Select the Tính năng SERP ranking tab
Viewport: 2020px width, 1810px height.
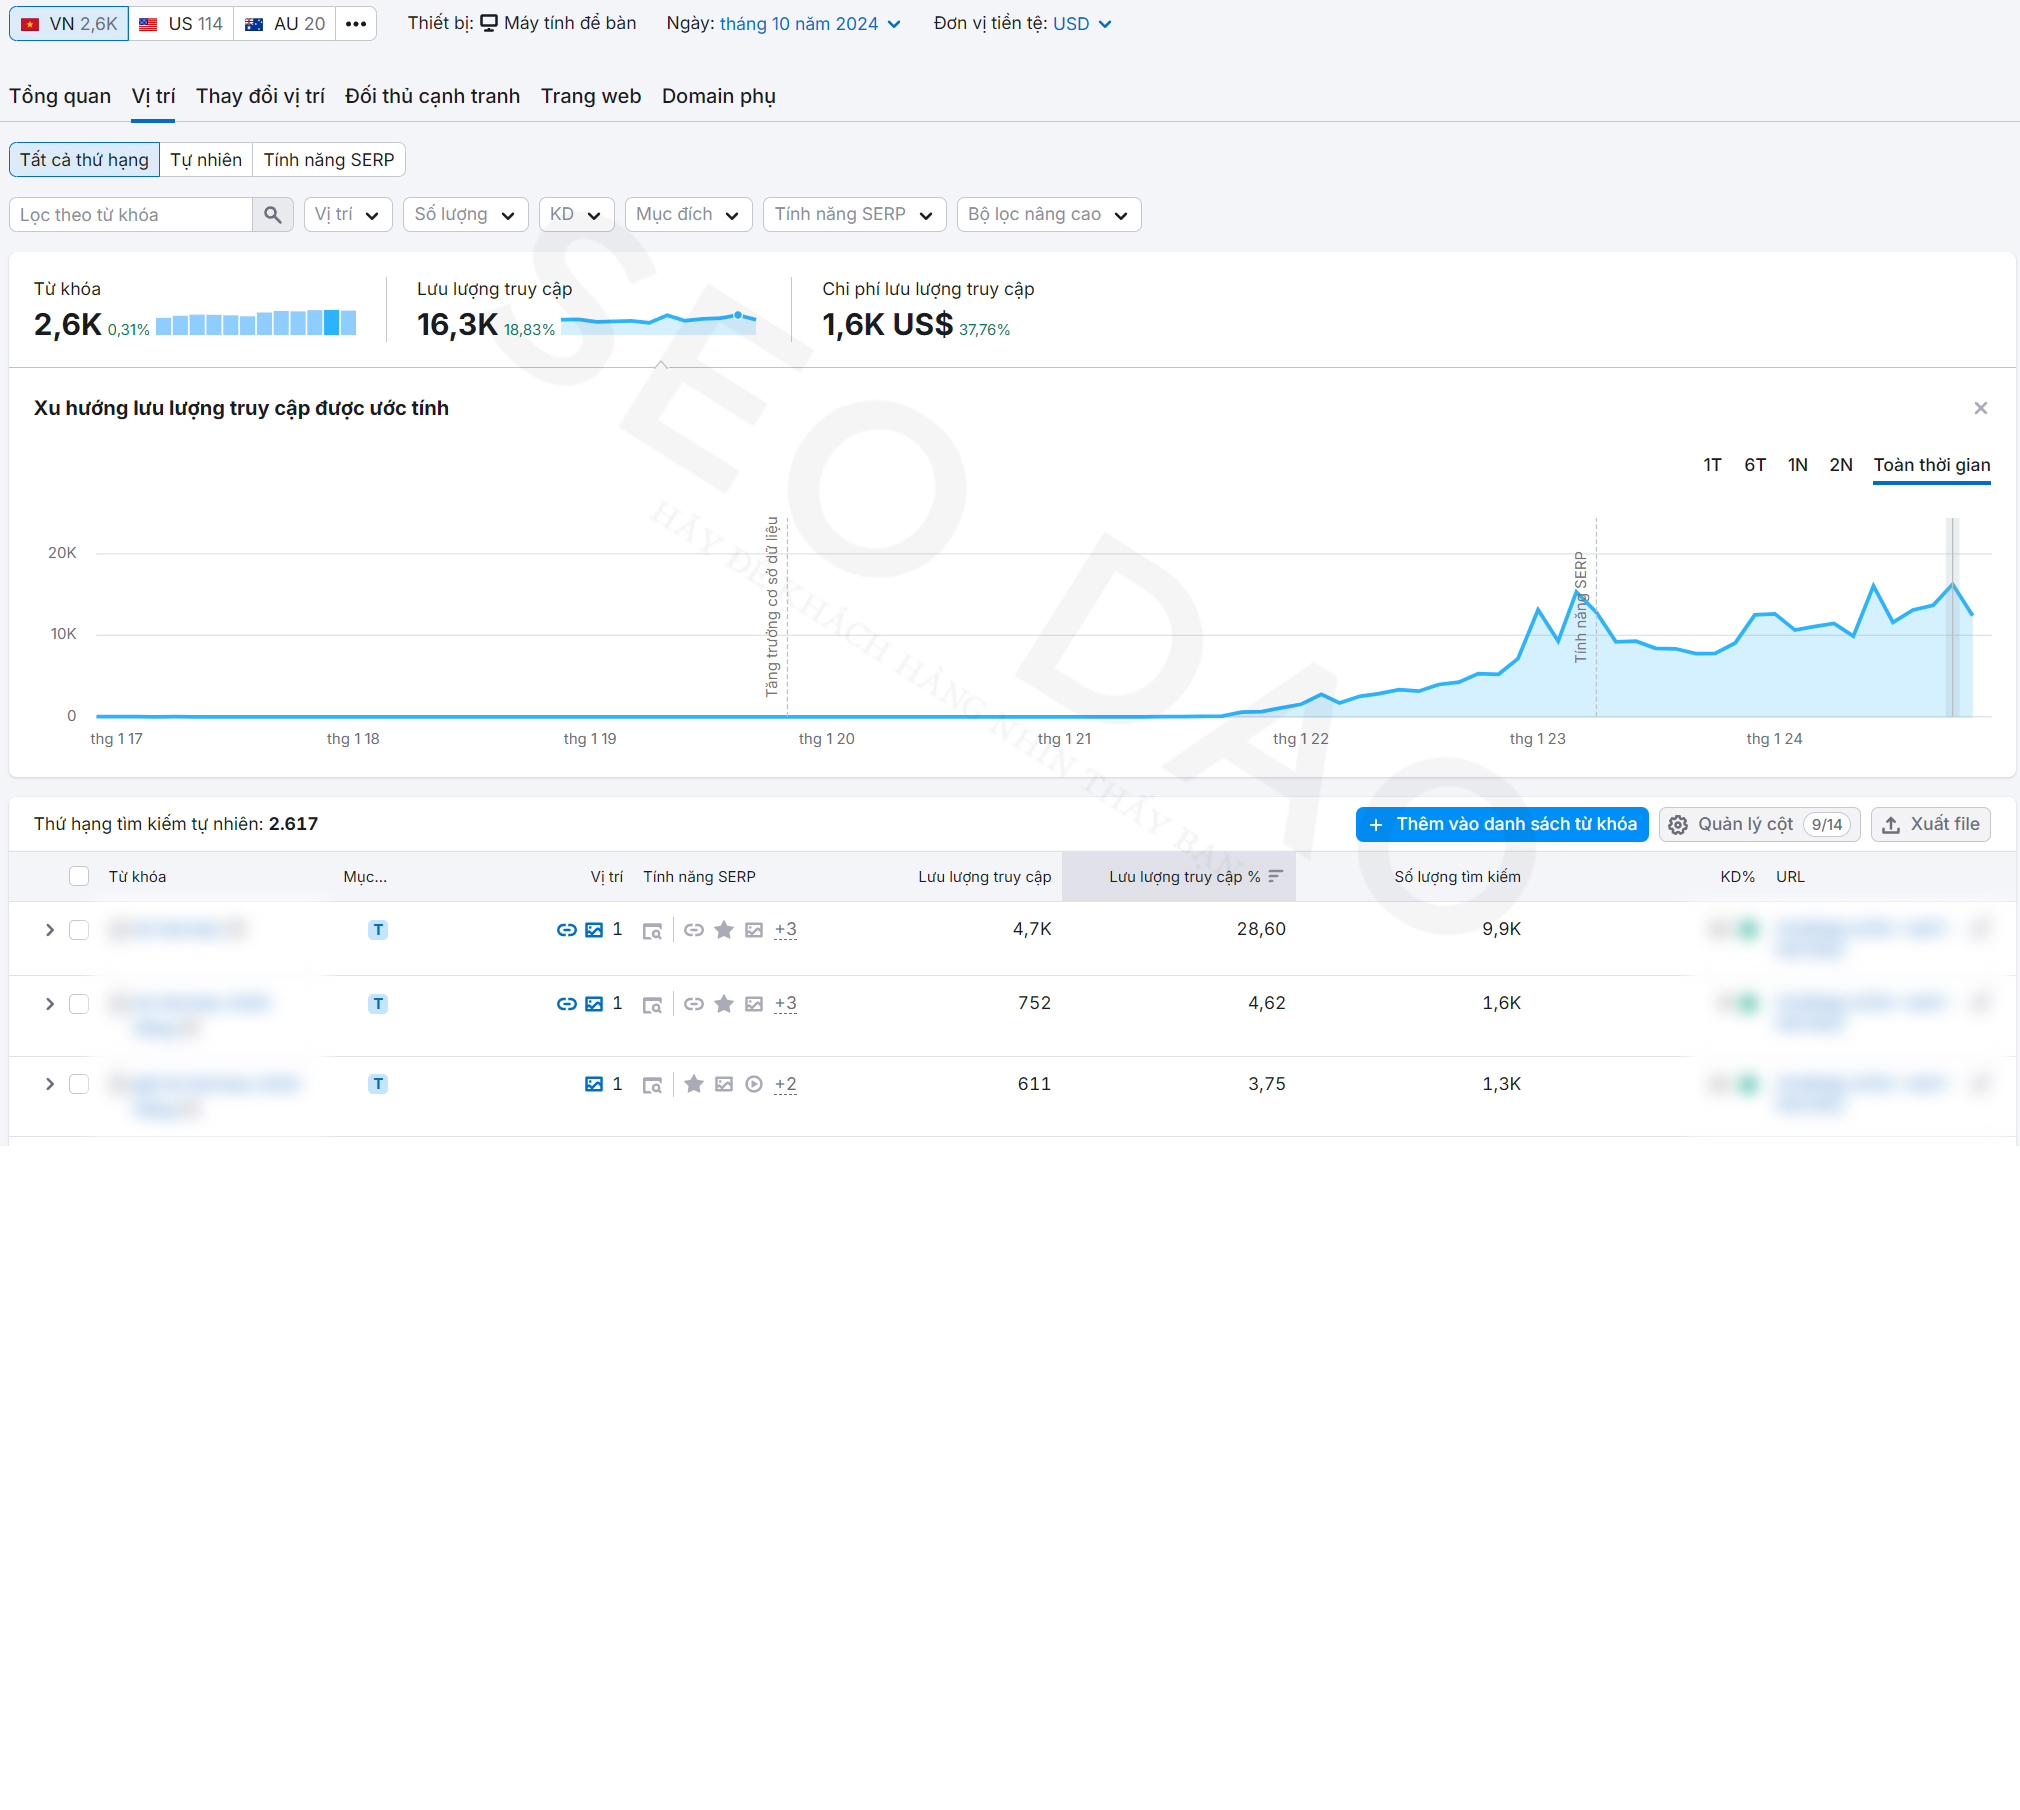click(329, 160)
